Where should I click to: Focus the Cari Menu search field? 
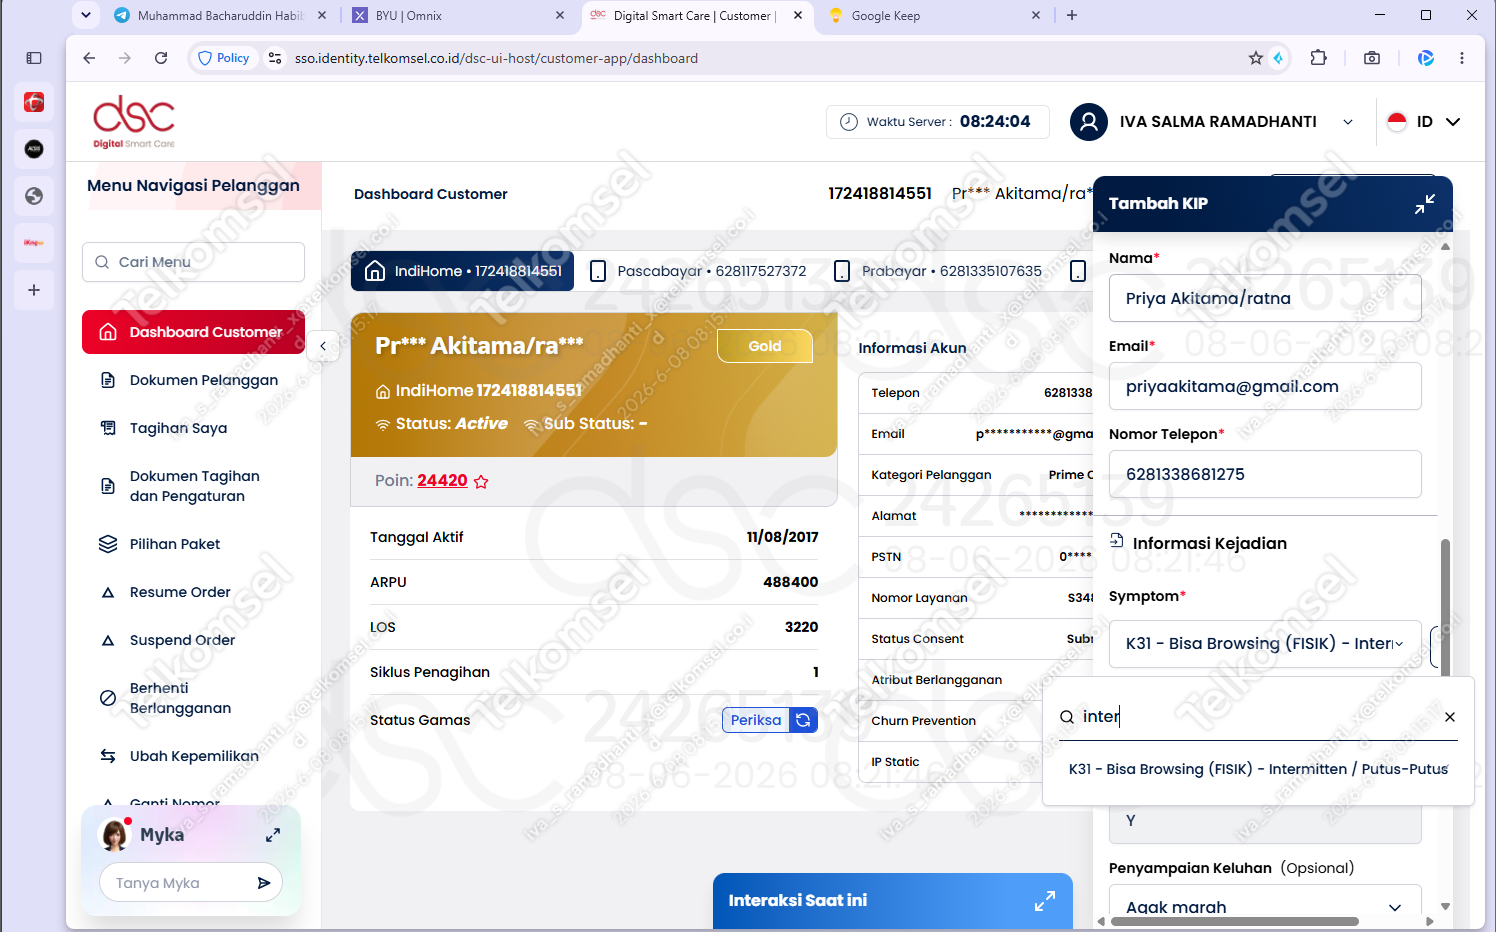point(193,262)
